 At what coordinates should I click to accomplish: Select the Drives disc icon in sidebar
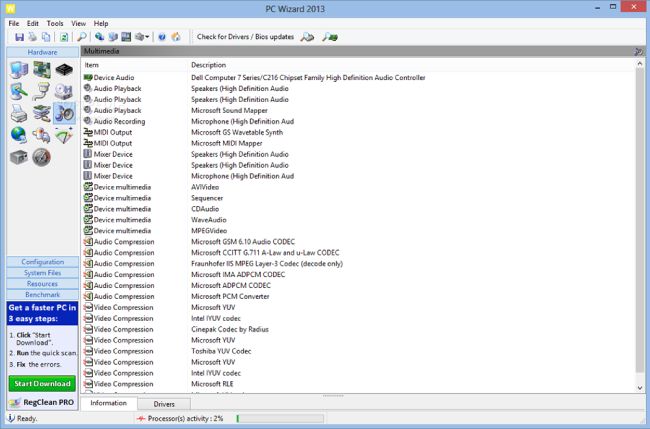coord(64,91)
